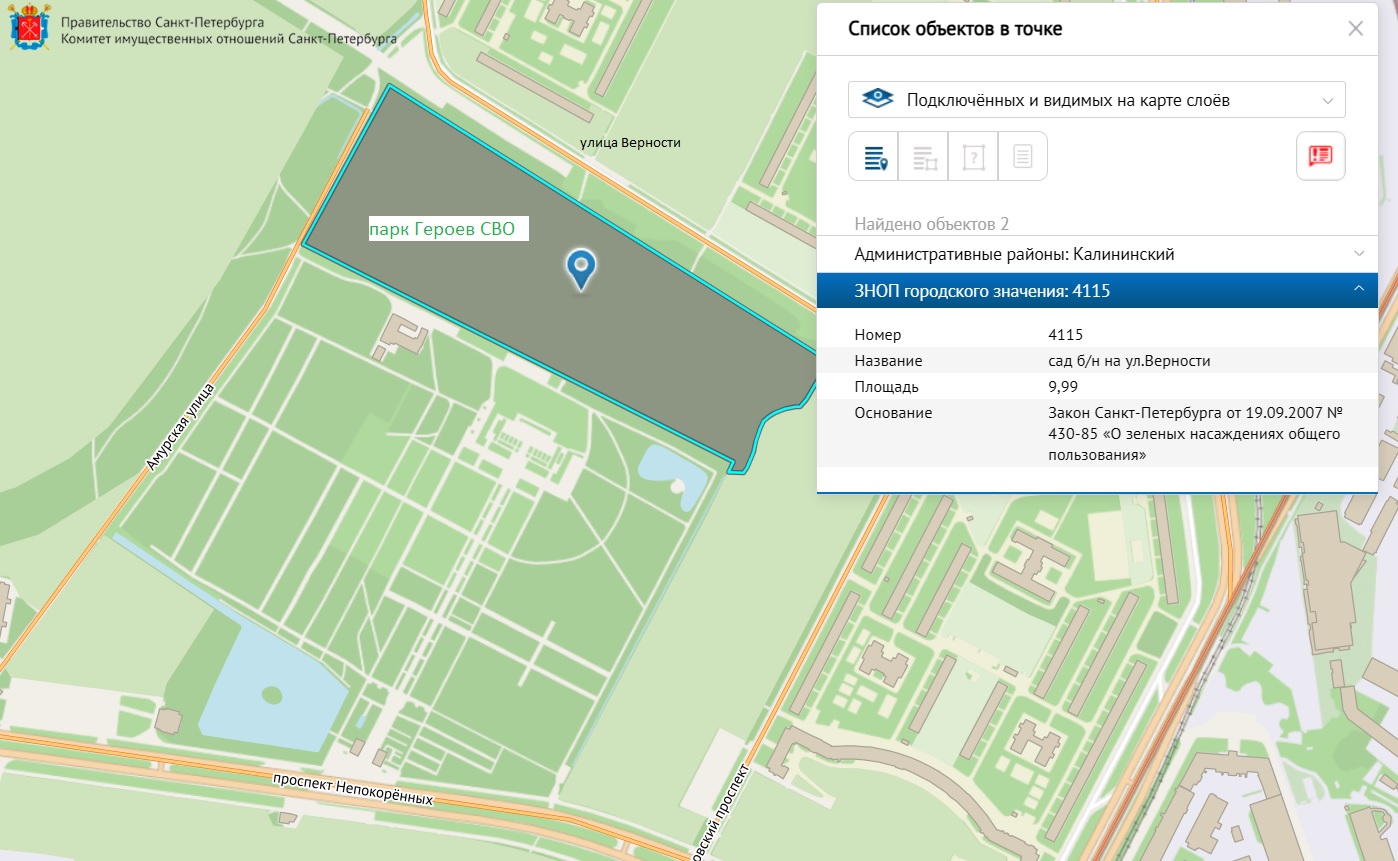Click the blue location pin marker

click(581, 269)
